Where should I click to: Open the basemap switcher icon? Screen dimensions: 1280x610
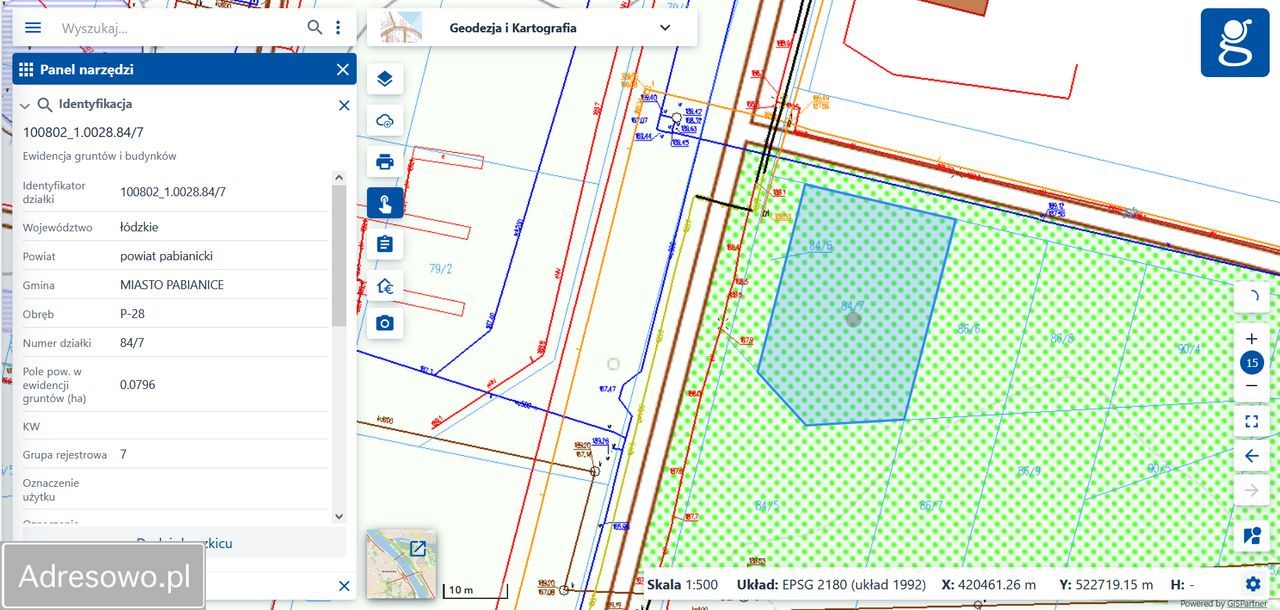(x=1251, y=536)
